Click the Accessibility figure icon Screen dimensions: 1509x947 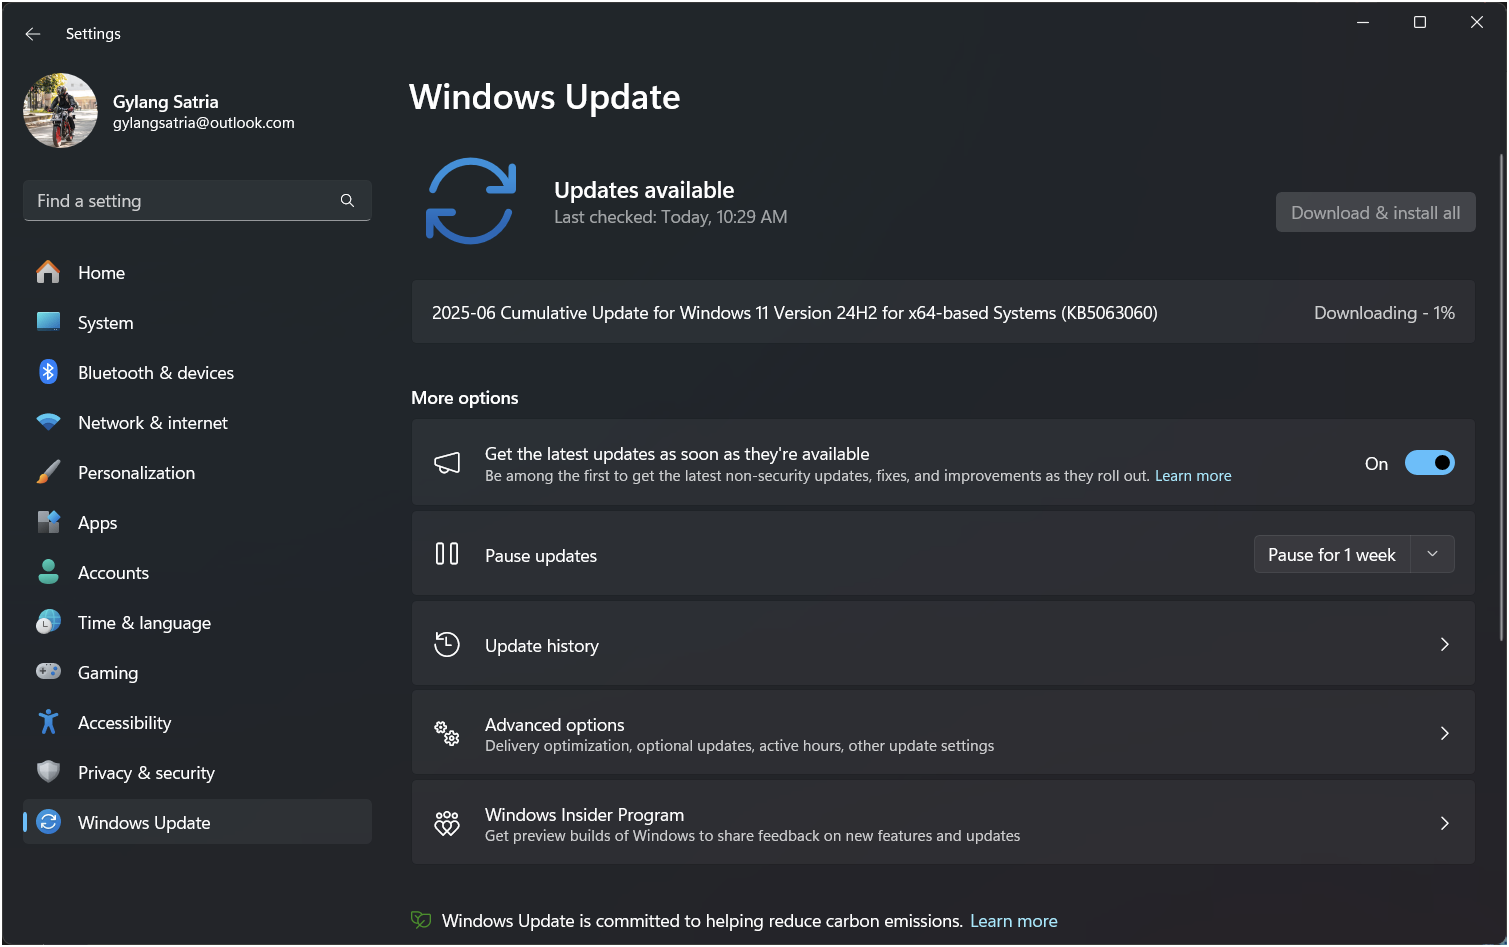tap(48, 722)
